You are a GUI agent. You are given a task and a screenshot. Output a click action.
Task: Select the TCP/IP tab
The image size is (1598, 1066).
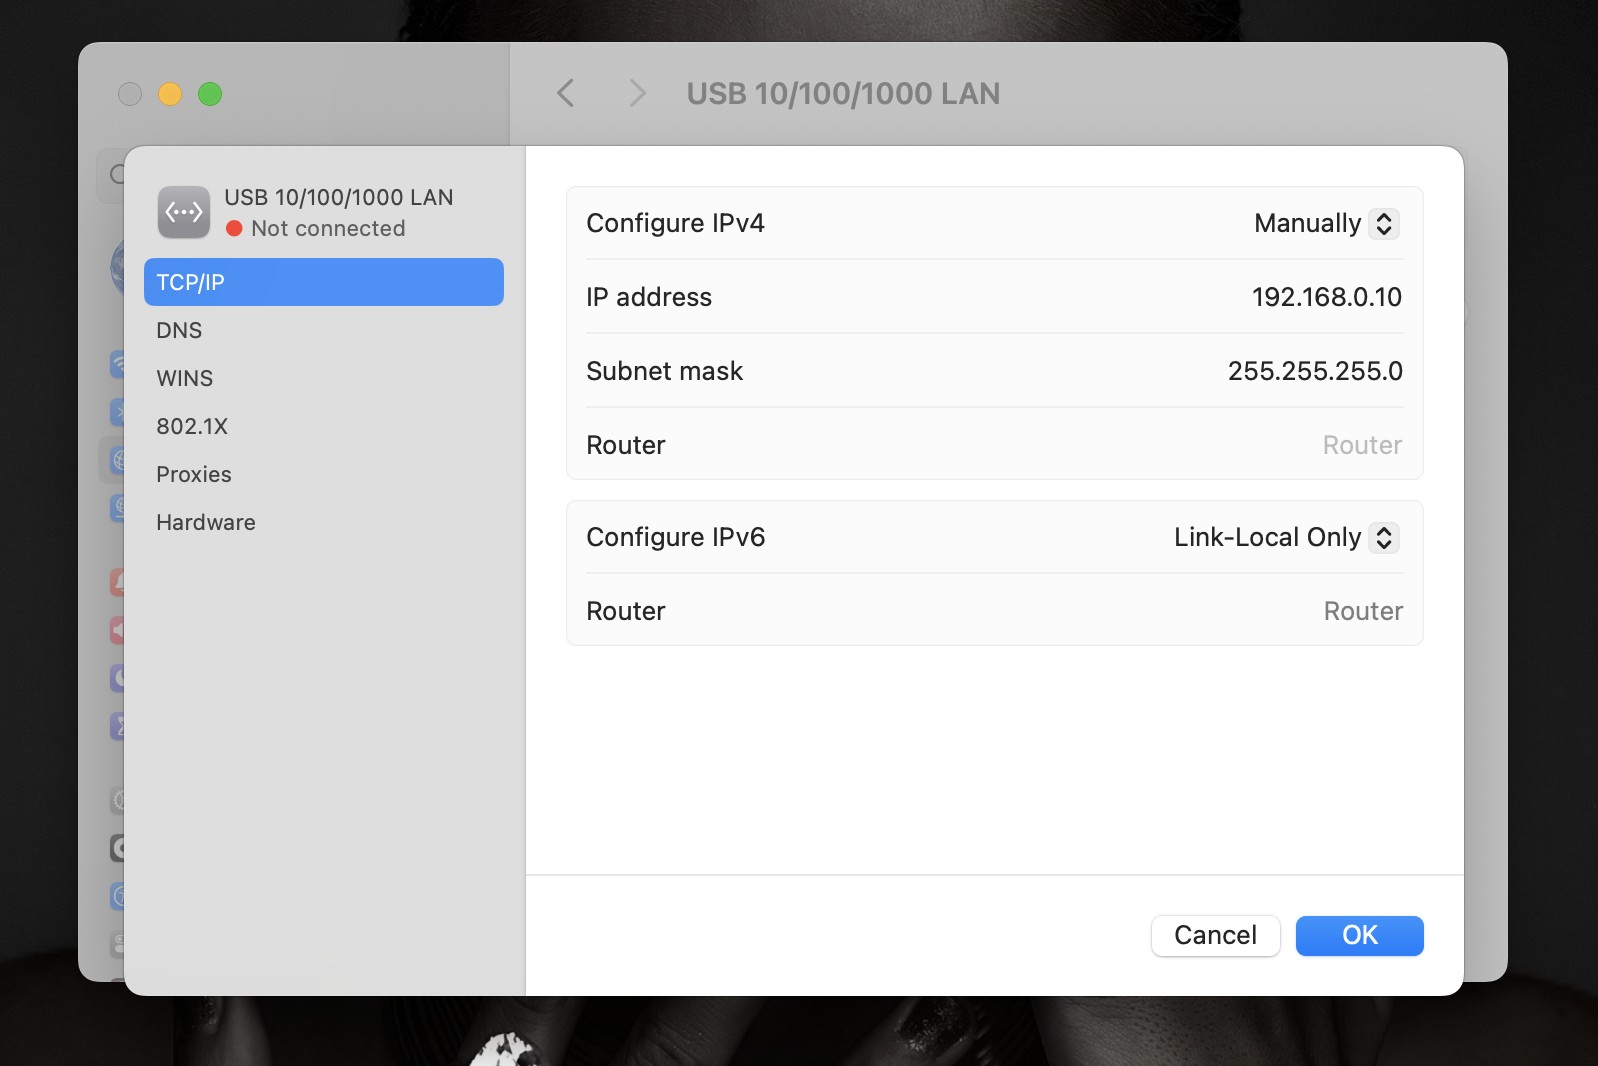(323, 282)
